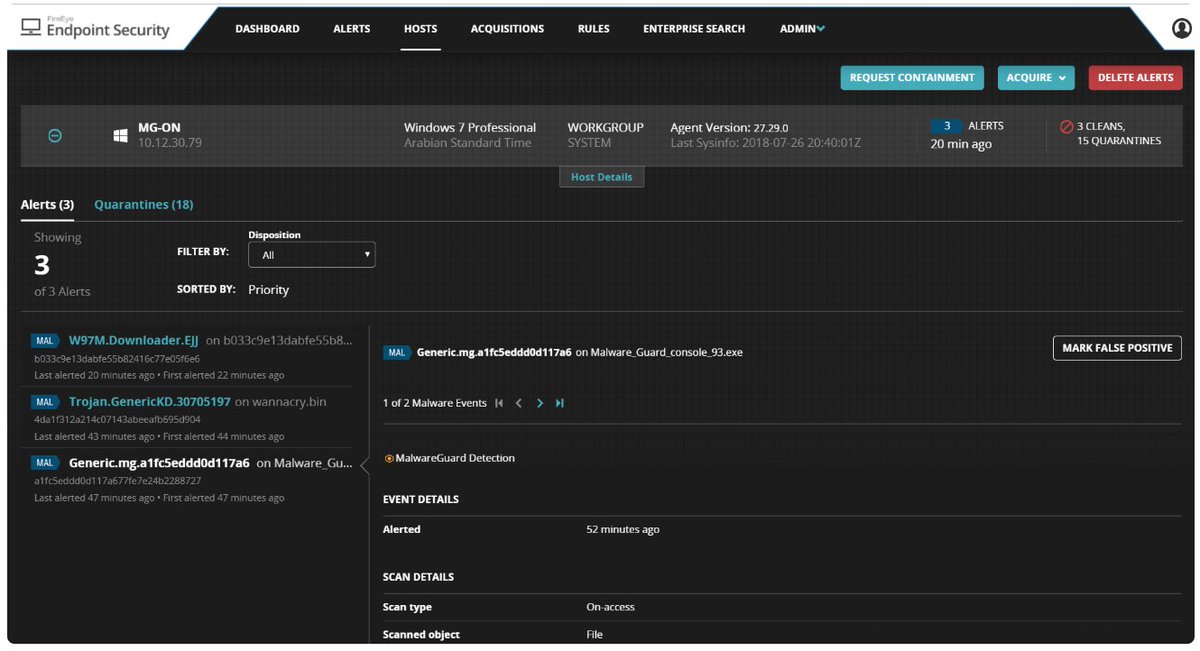Viewport: 1200px width, 651px height.
Task: Click the cleans and quarantines prohibited icon
Action: pos(1067,127)
